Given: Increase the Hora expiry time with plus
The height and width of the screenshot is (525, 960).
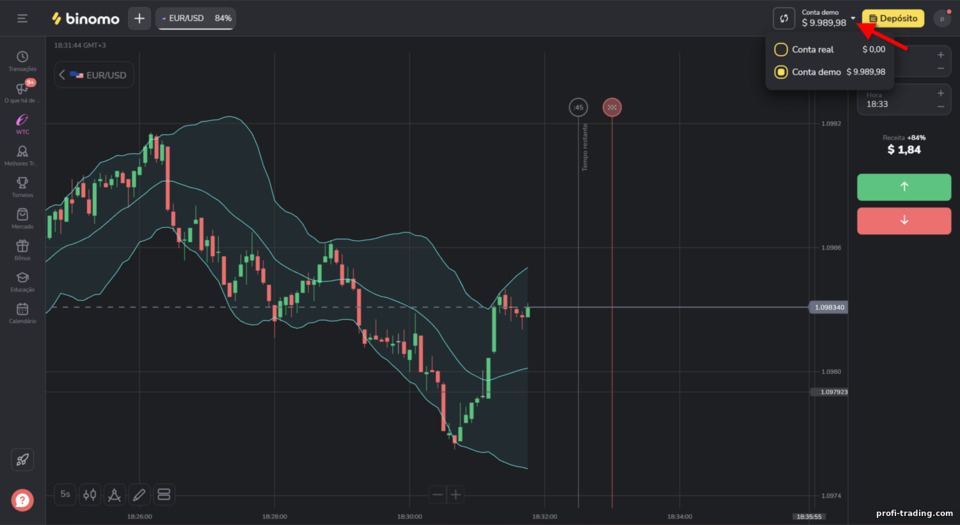Looking at the screenshot, I should pyautogui.click(x=940, y=93).
